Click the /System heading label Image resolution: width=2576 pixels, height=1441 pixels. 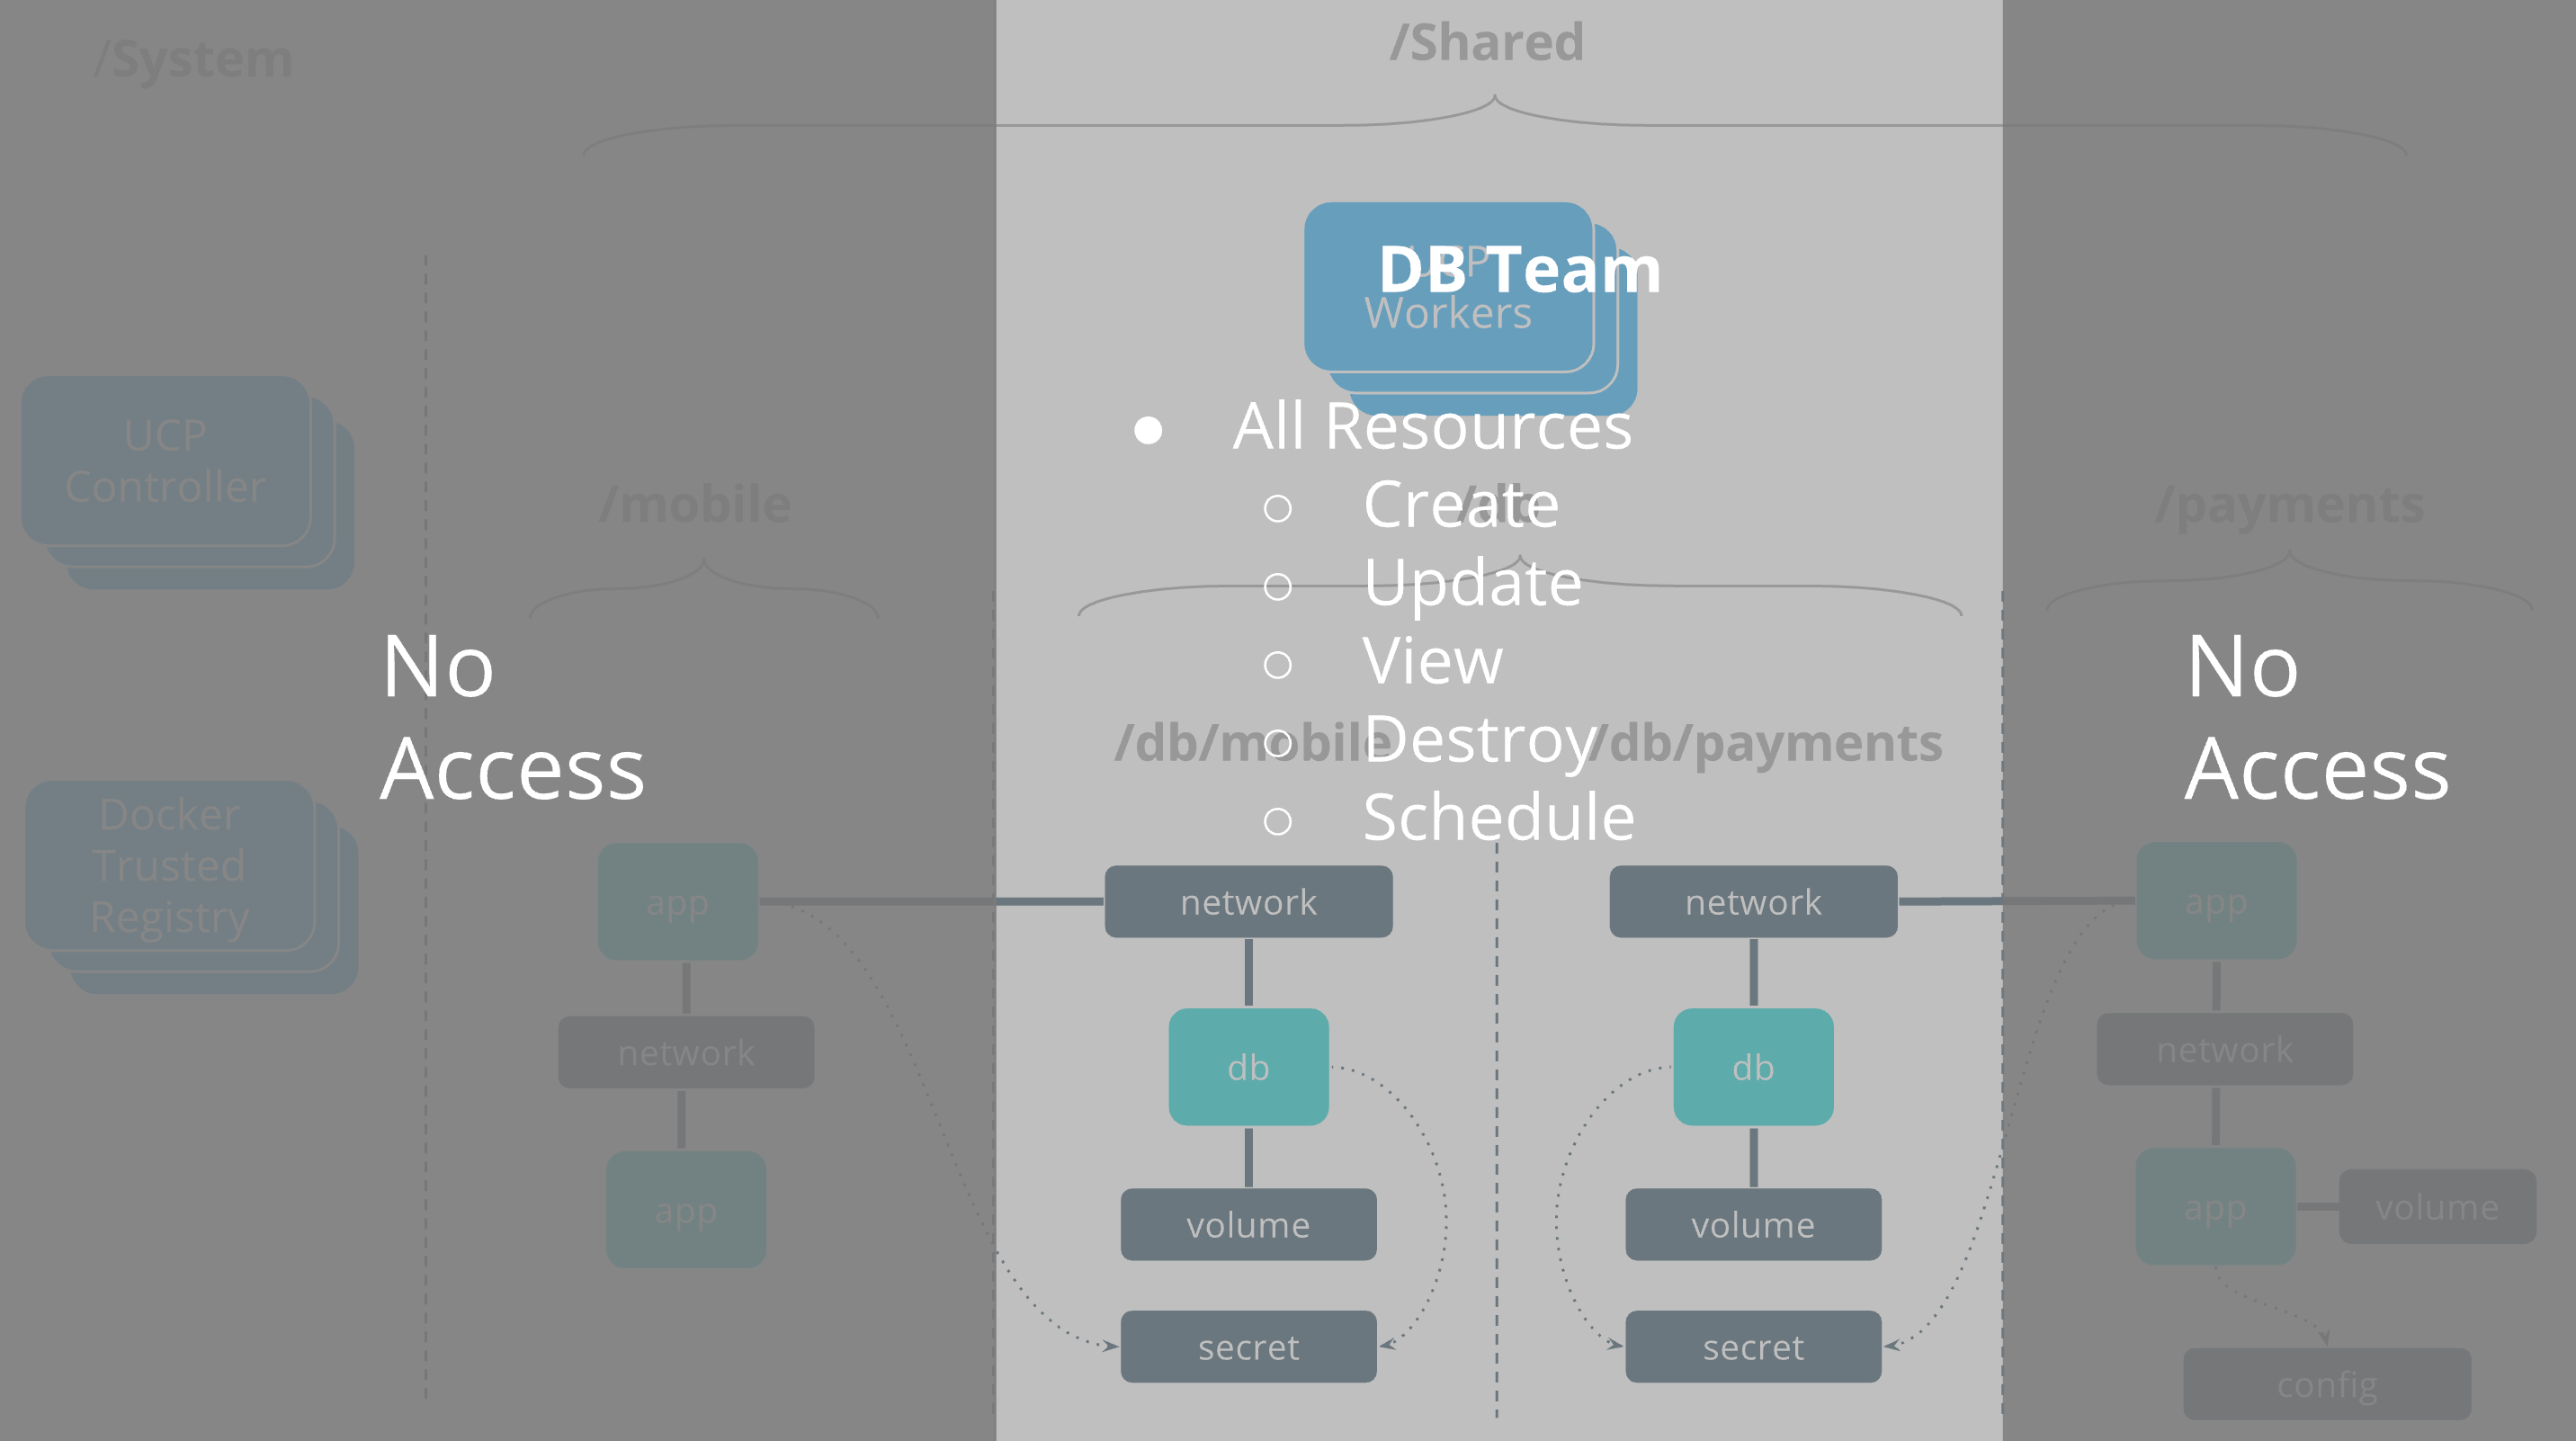coord(193,59)
